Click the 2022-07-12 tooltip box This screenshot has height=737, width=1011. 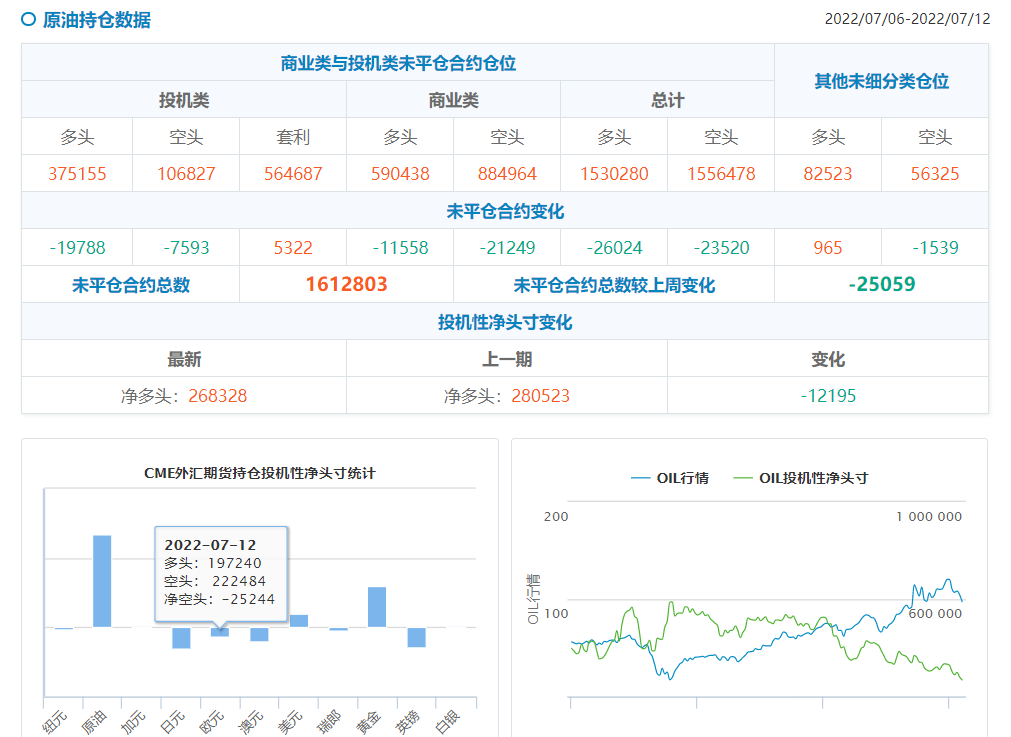tap(220, 572)
